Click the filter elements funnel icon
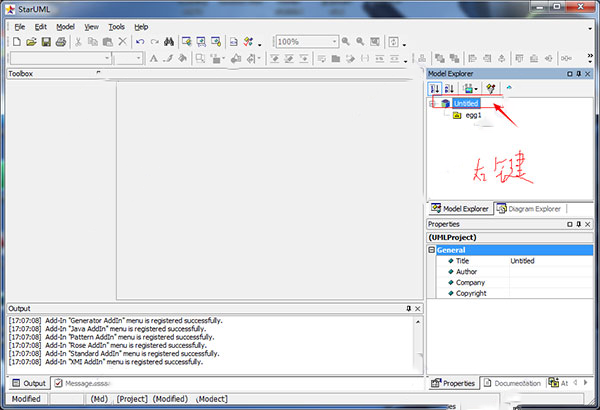This screenshot has width=600, height=410. [x=491, y=89]
